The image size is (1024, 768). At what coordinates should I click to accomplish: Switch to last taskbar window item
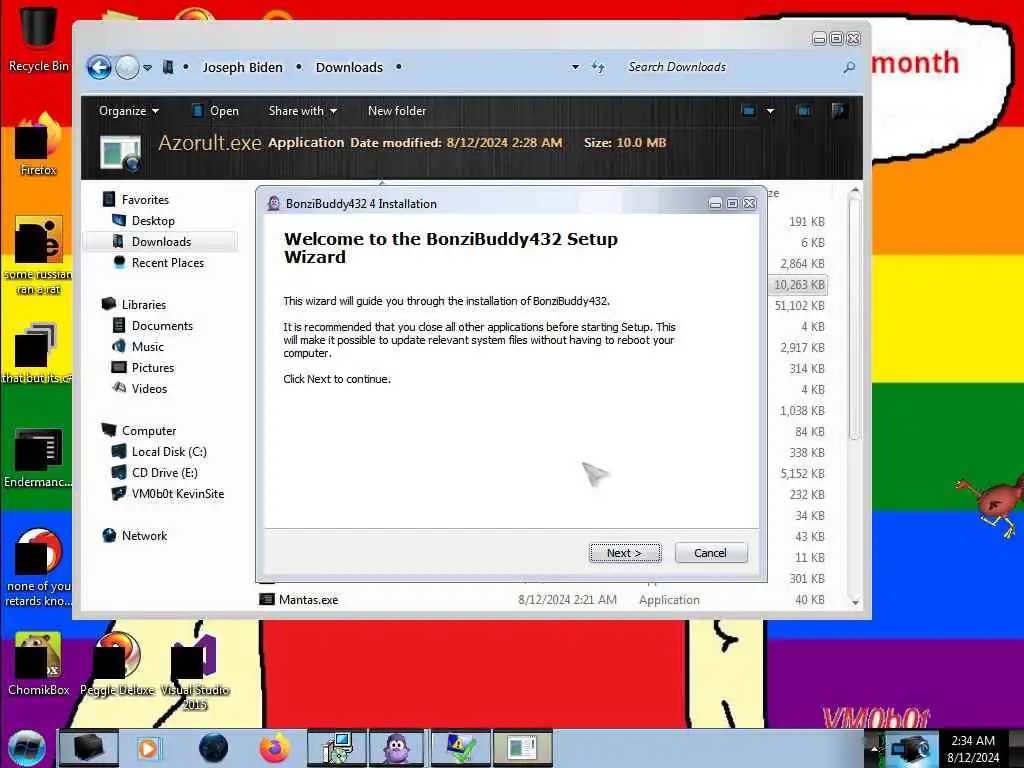pyautogui.click(x=522, y=748)
